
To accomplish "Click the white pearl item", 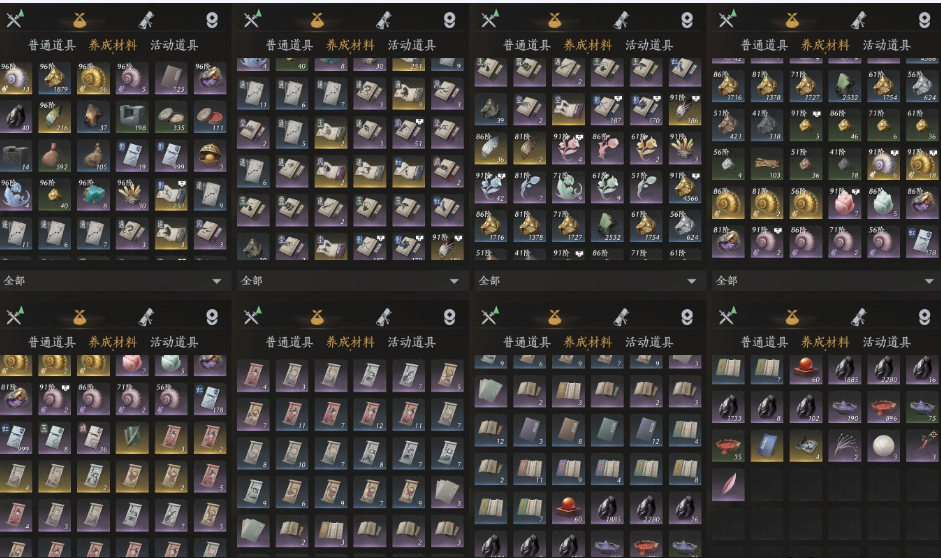I will tap(883, 446).
